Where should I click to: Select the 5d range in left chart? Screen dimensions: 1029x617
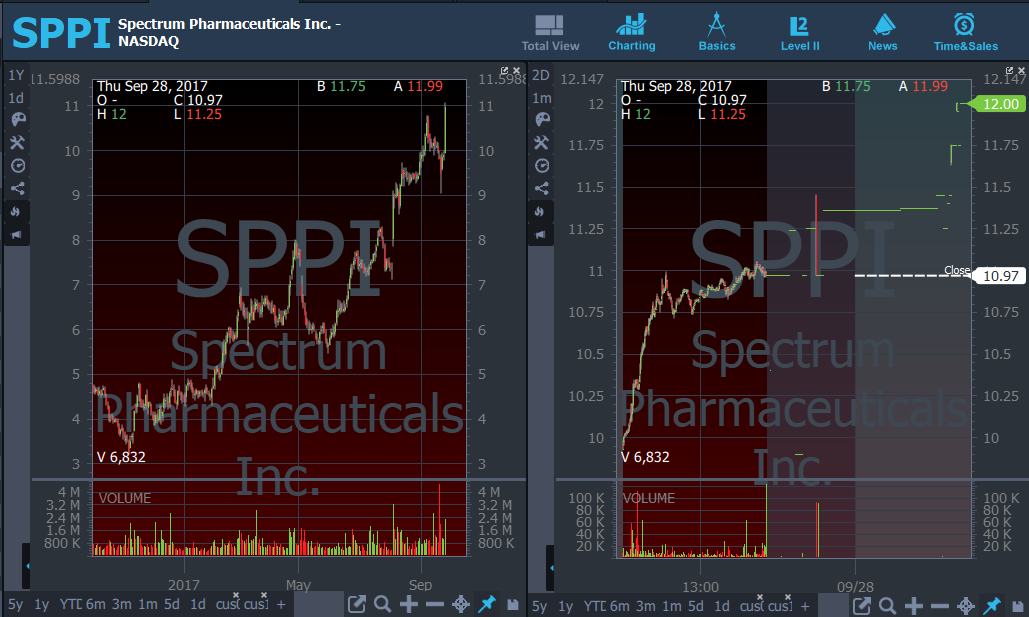click(x=172, y=605)
